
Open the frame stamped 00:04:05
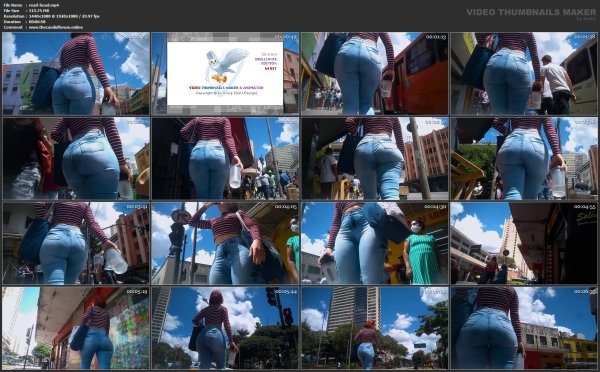click(x=225, y=243)
